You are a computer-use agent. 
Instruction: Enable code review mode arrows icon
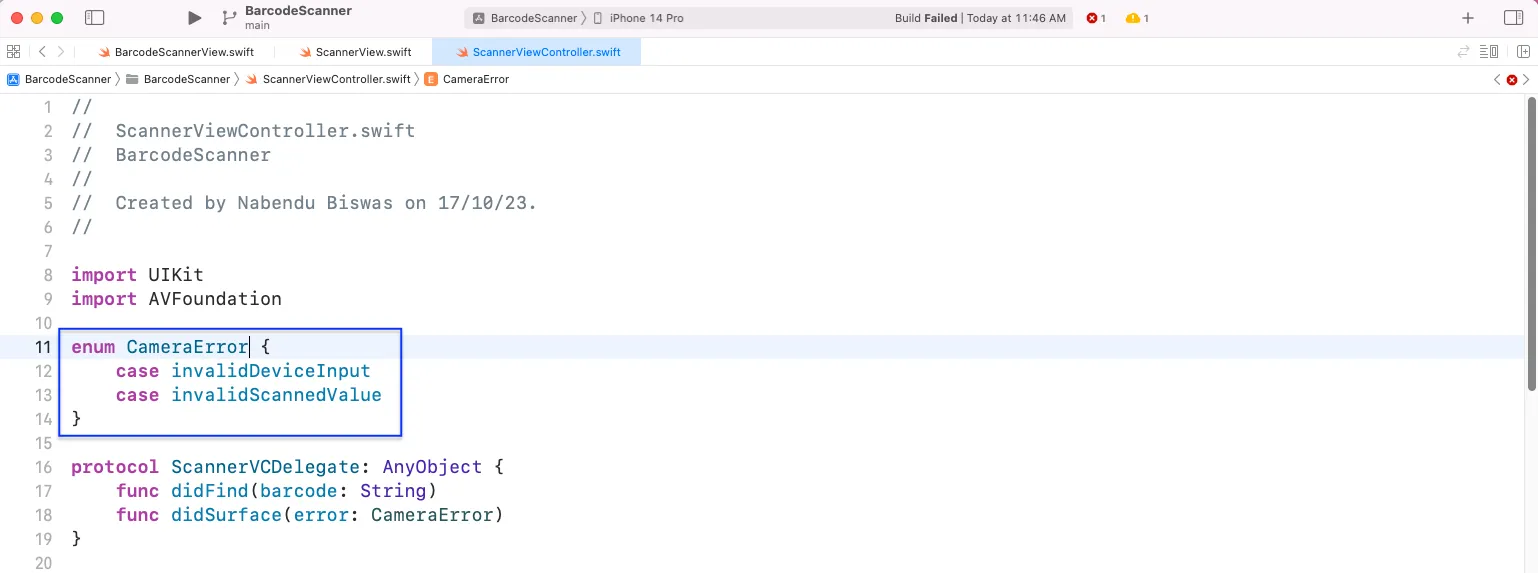point(1464,52)
